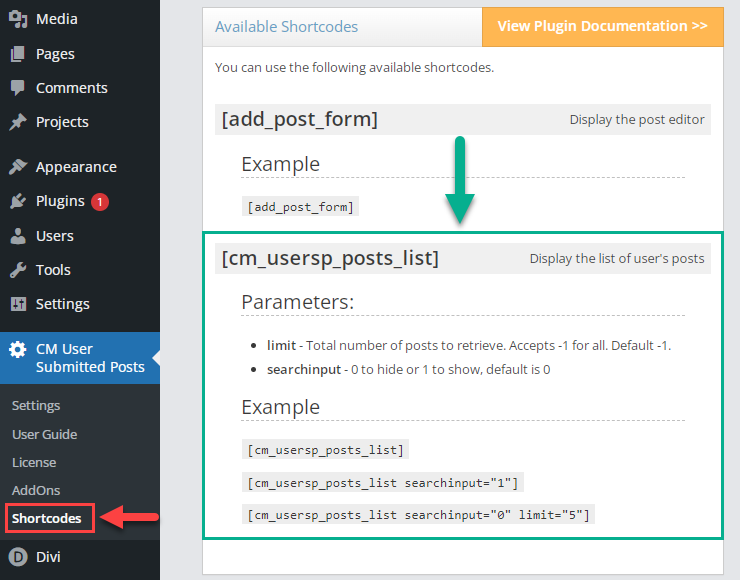740x580 pixels.
Task: Click the limit parameter description
Action: tap(469, 345)
